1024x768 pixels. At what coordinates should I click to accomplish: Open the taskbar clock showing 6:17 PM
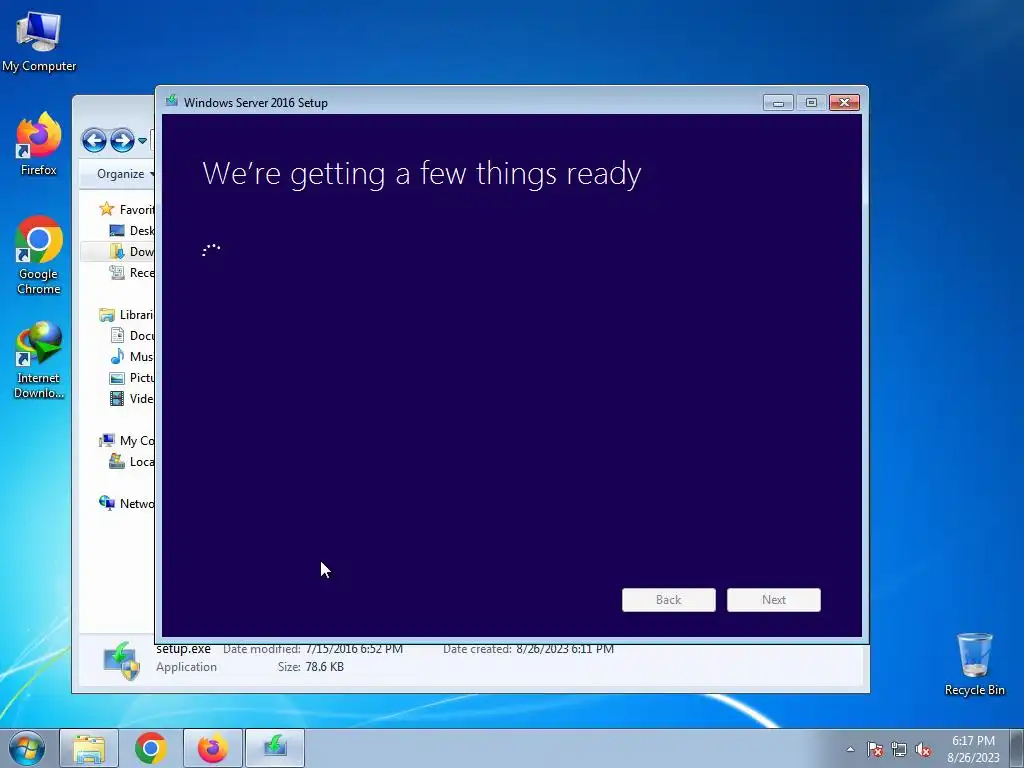pos(973,749)
